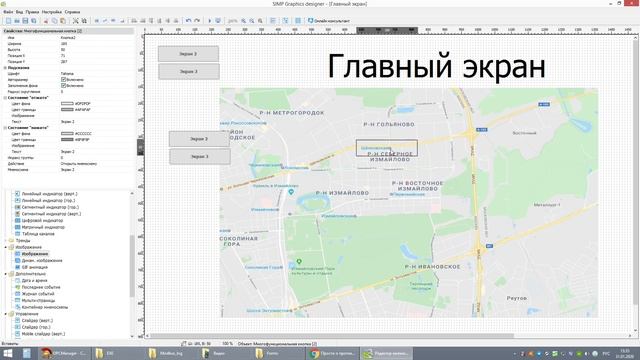Open the Настройка menu
Screen dimensions: 640x360
52,12
